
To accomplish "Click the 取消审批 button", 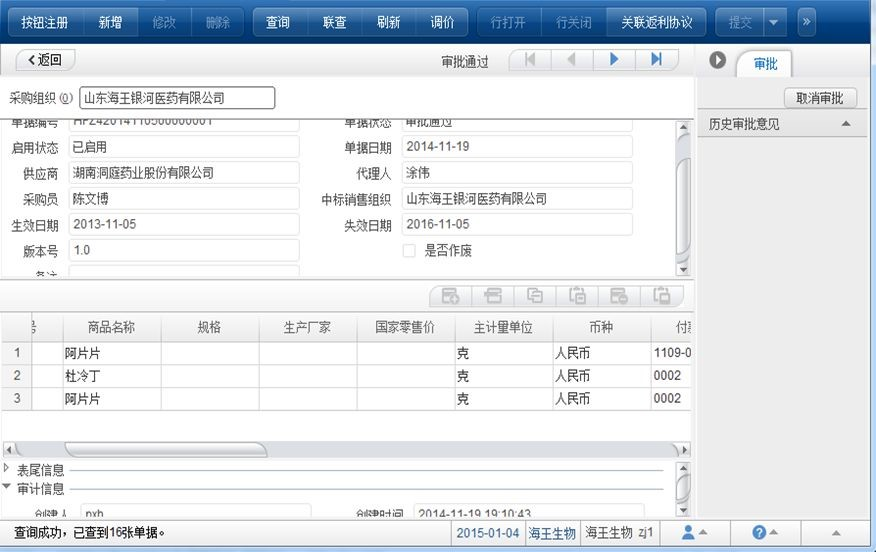I will coord(820,98).
